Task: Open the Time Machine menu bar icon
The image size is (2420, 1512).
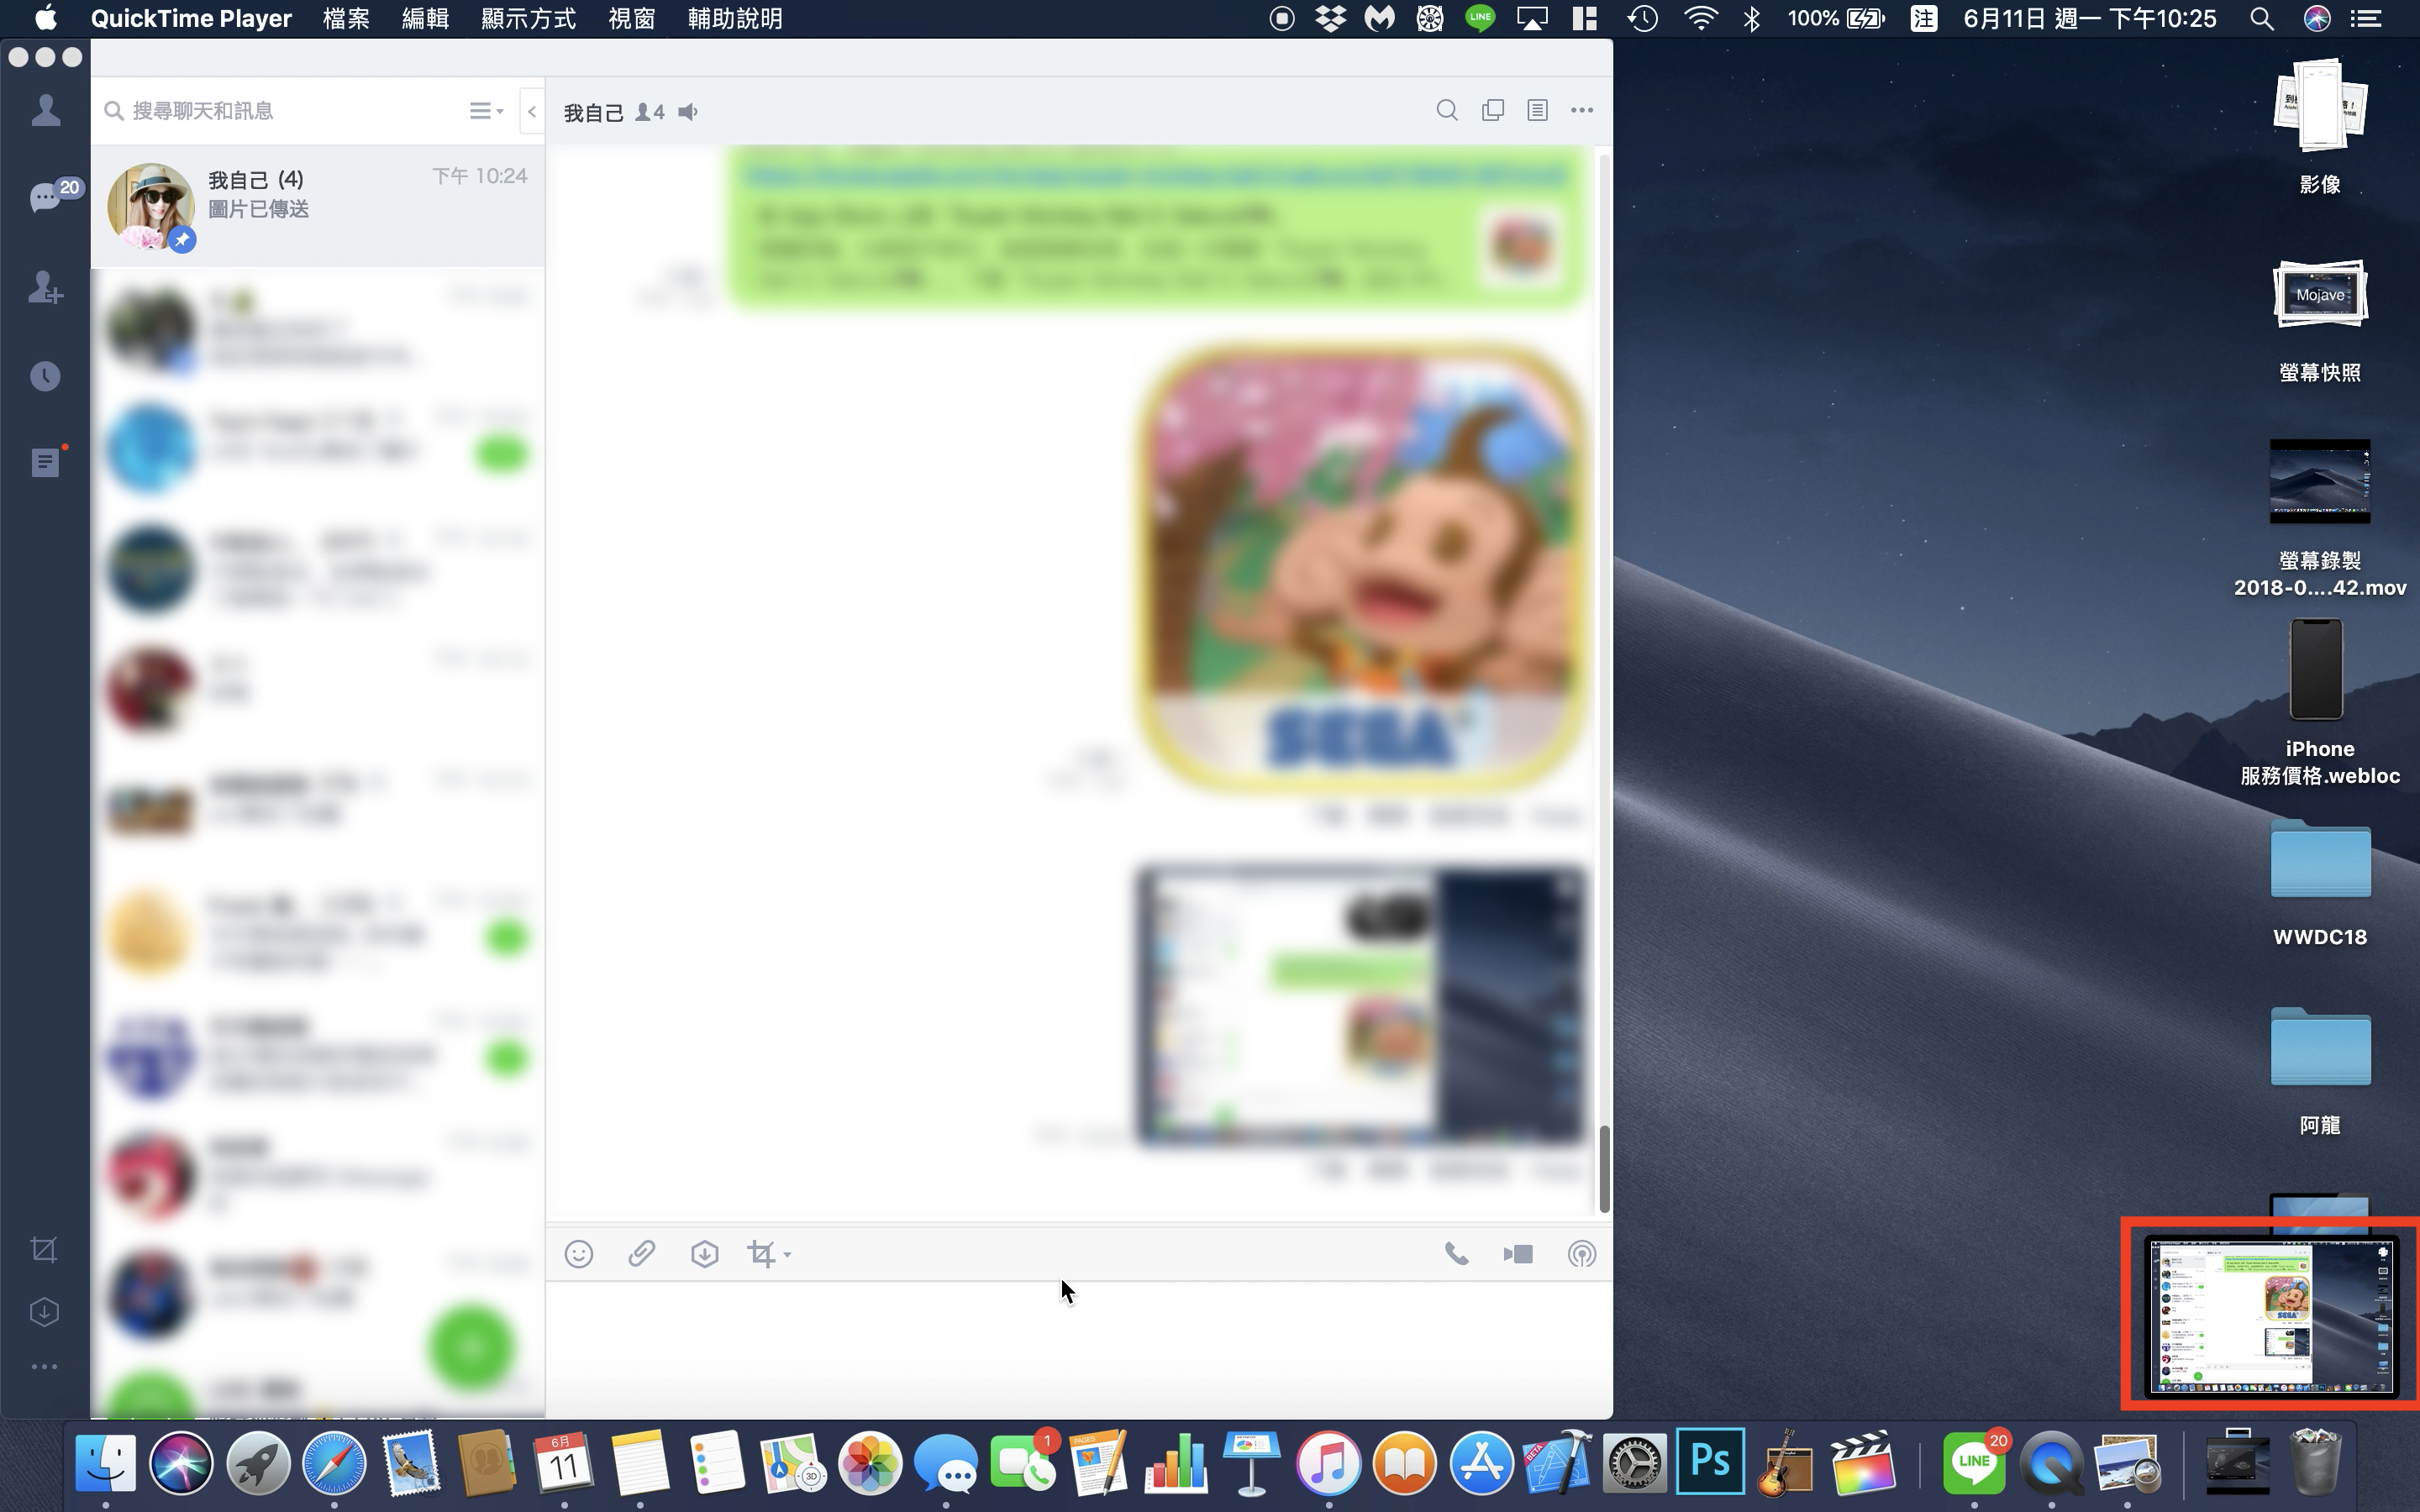Action: (x=1642, y=18)
